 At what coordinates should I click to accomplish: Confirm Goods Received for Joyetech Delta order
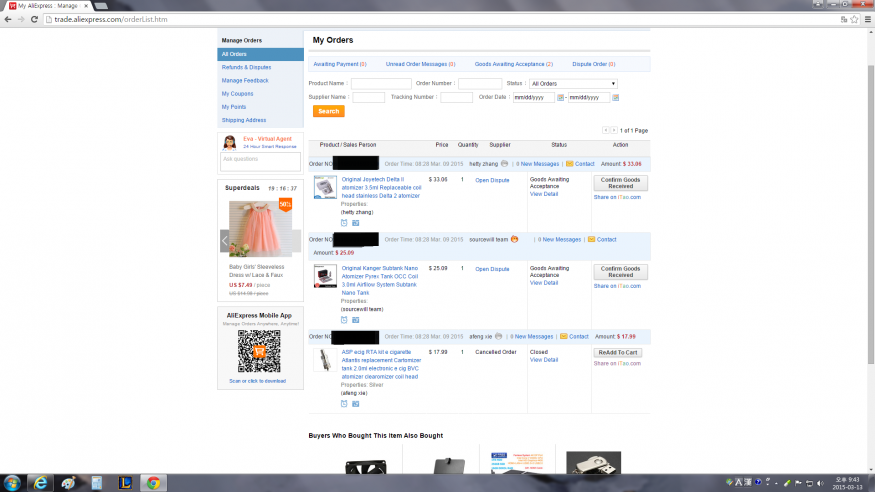pos(620,183)
